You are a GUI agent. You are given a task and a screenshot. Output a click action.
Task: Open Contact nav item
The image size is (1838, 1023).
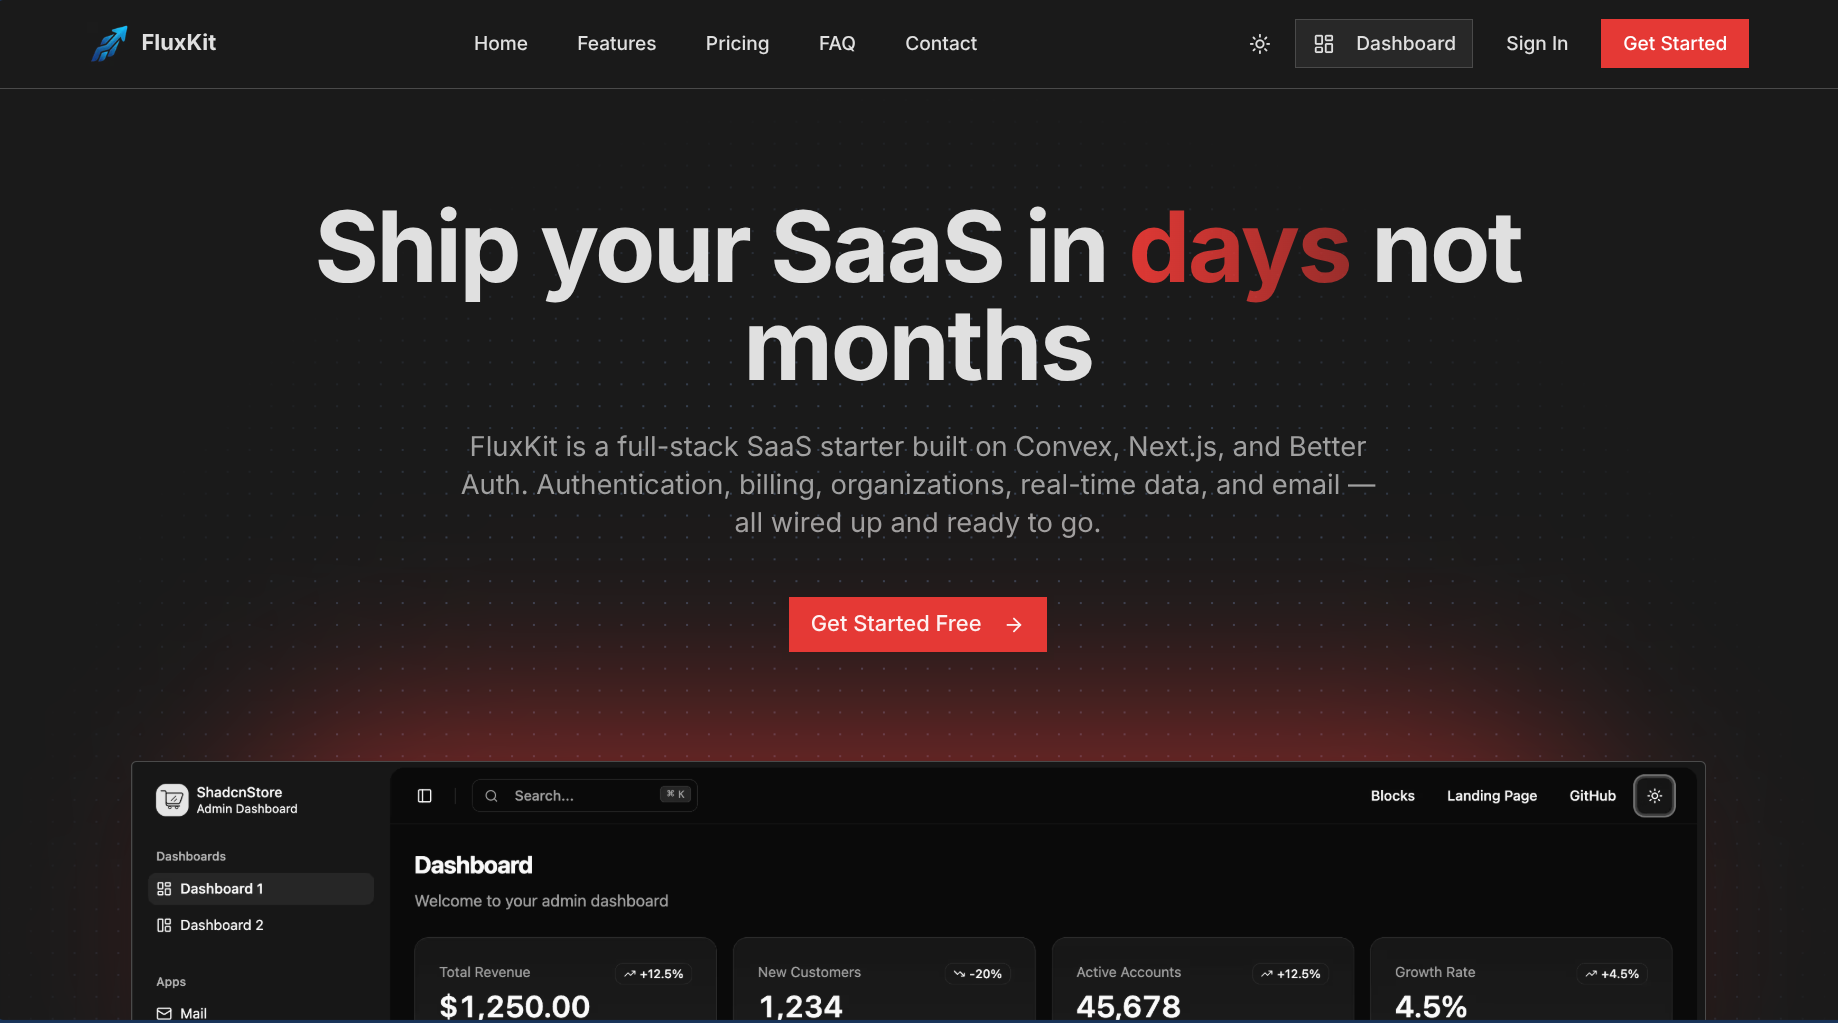tap(941, 44)
